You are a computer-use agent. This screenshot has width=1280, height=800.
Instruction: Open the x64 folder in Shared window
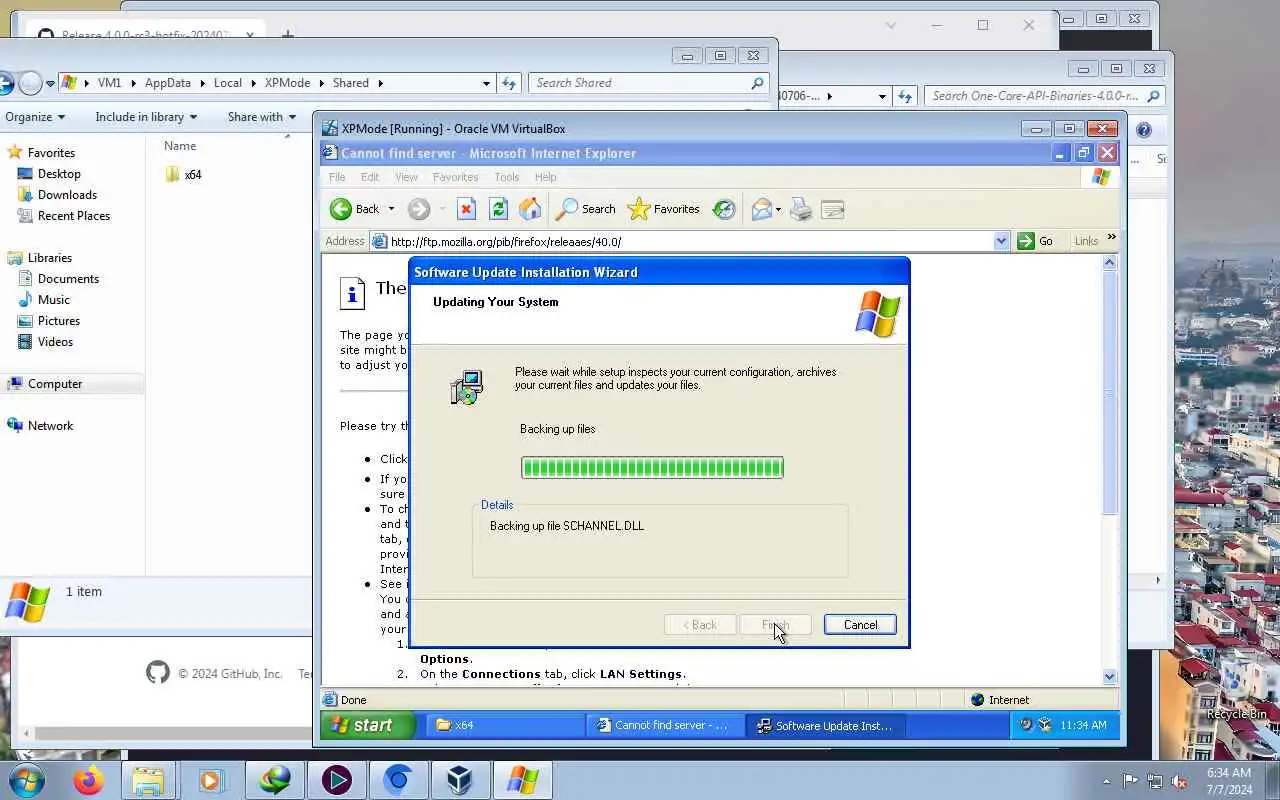point(183,174)
